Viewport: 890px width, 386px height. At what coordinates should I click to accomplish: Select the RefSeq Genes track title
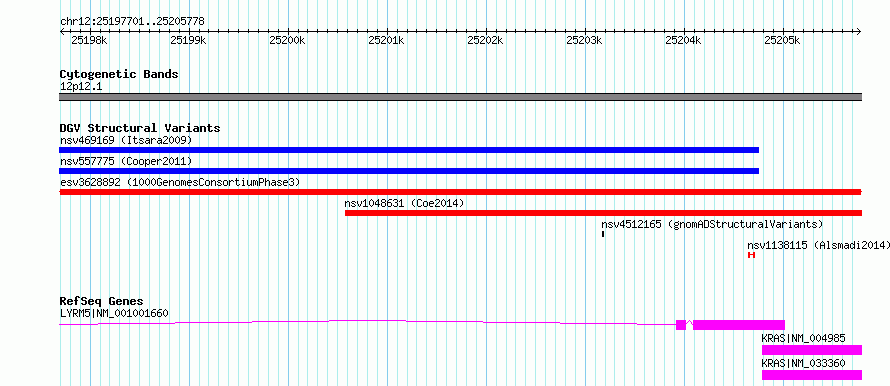pos(102,301)
